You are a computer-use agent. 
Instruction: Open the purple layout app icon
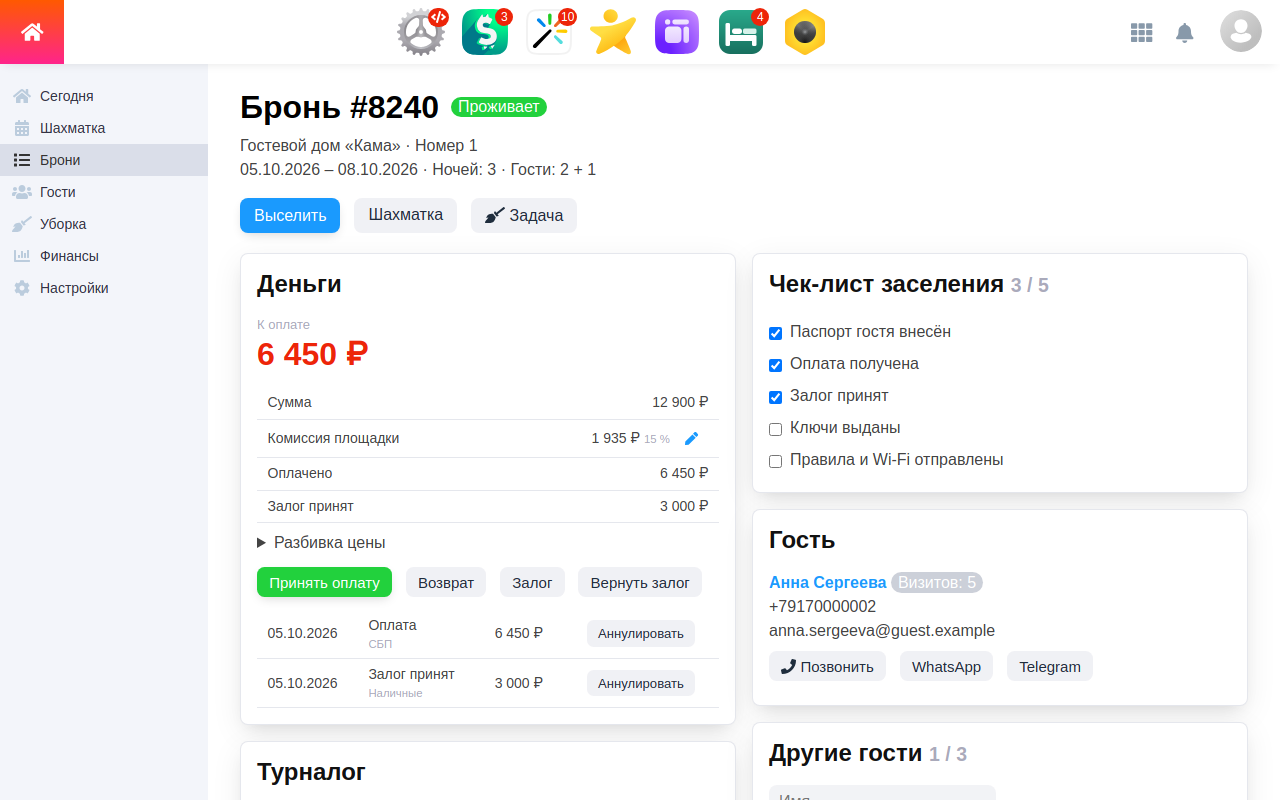point(677,32)
